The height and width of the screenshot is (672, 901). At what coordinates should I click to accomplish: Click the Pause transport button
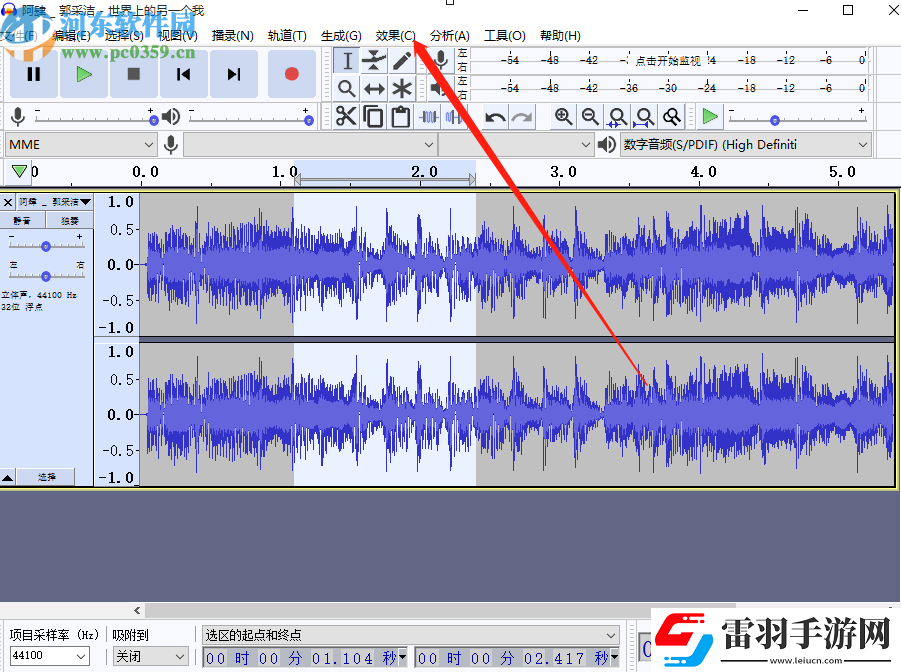(34, 74)
